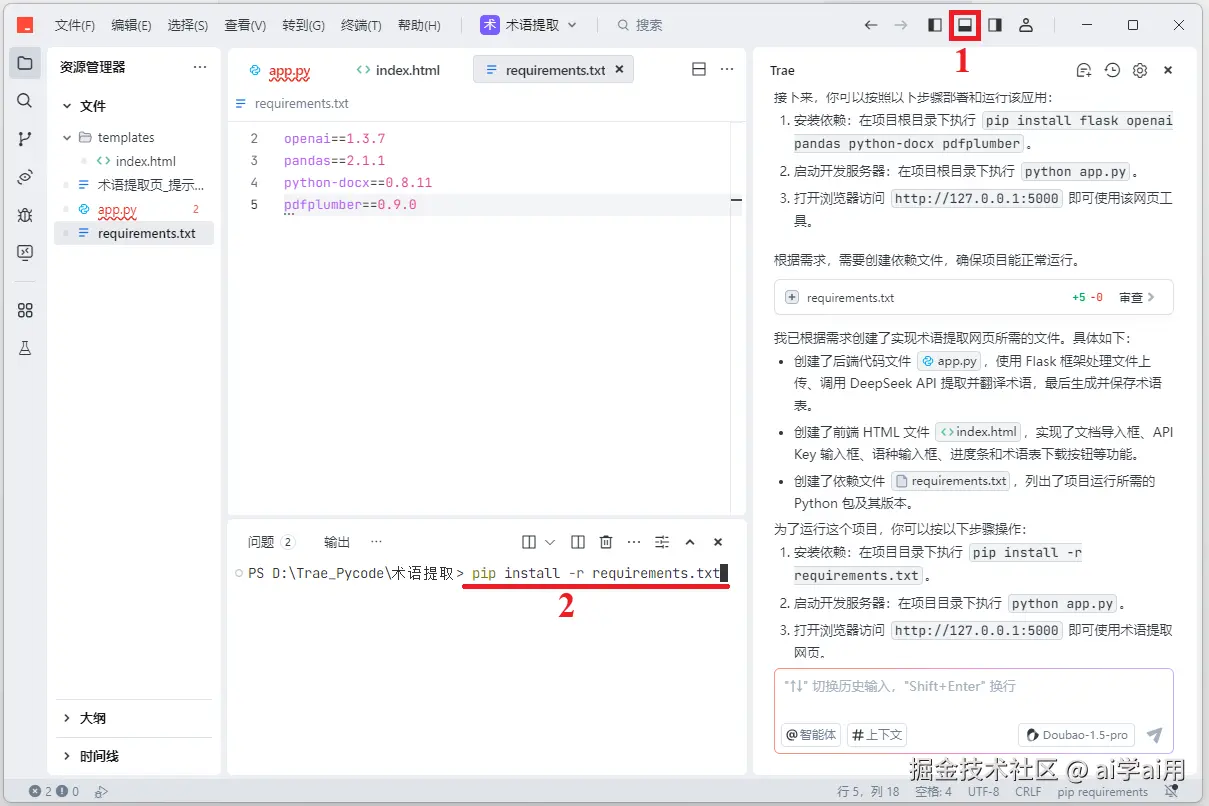Toggle the primary side bar layout icon

pyautogui.click(x=935, y=25)
